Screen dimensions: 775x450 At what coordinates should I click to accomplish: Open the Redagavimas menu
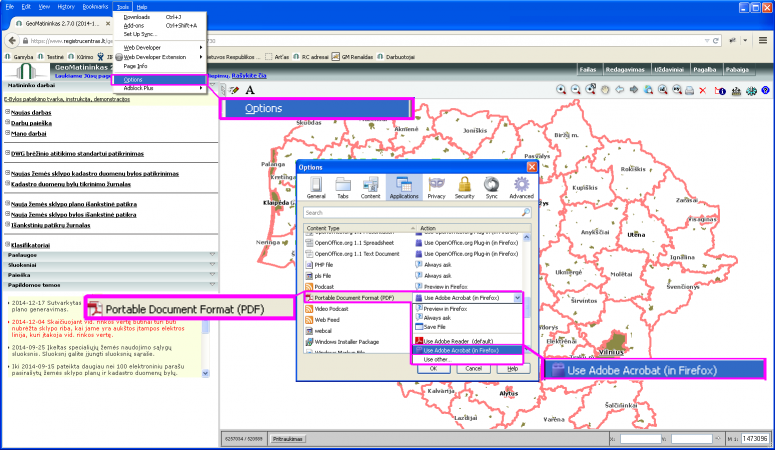(625, 70)
